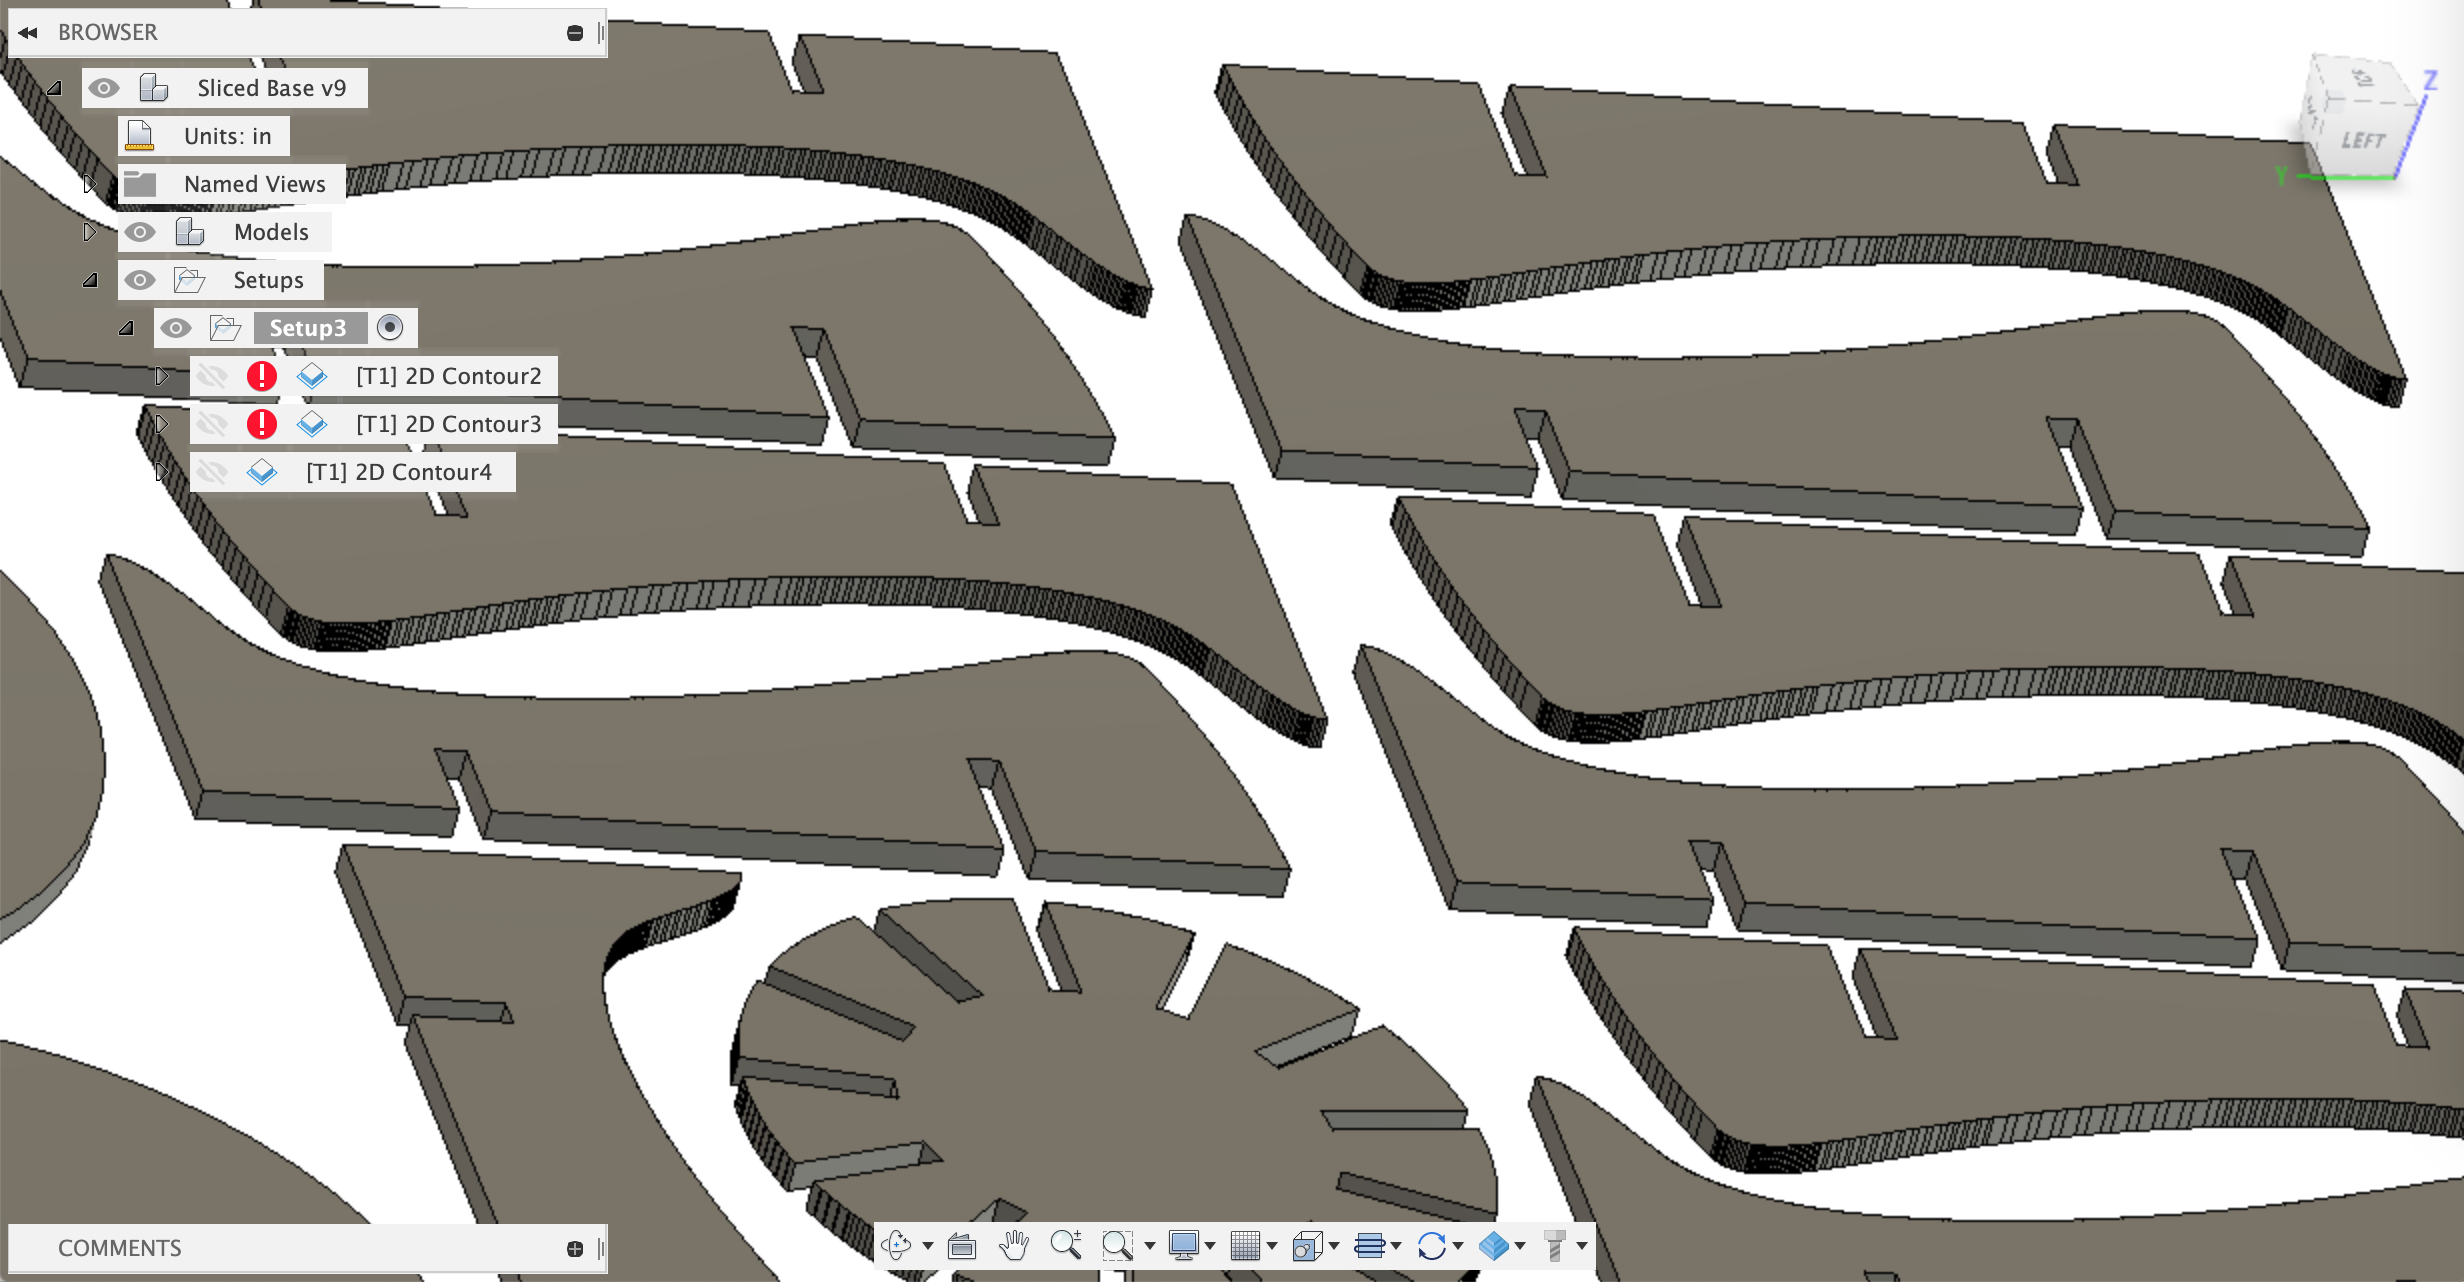Activate the Zoom Window tool
This screenshot has height=1282, width=2464.
1120,1246
